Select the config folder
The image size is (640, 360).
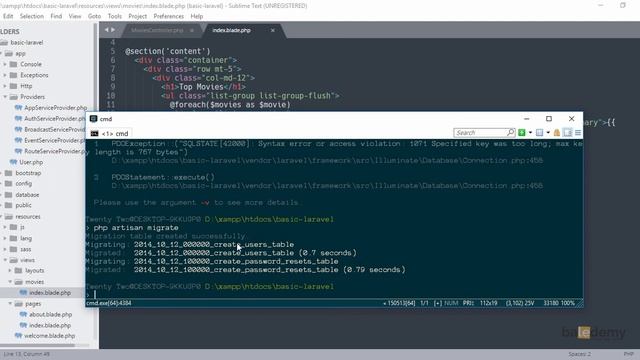click(24, 184)
